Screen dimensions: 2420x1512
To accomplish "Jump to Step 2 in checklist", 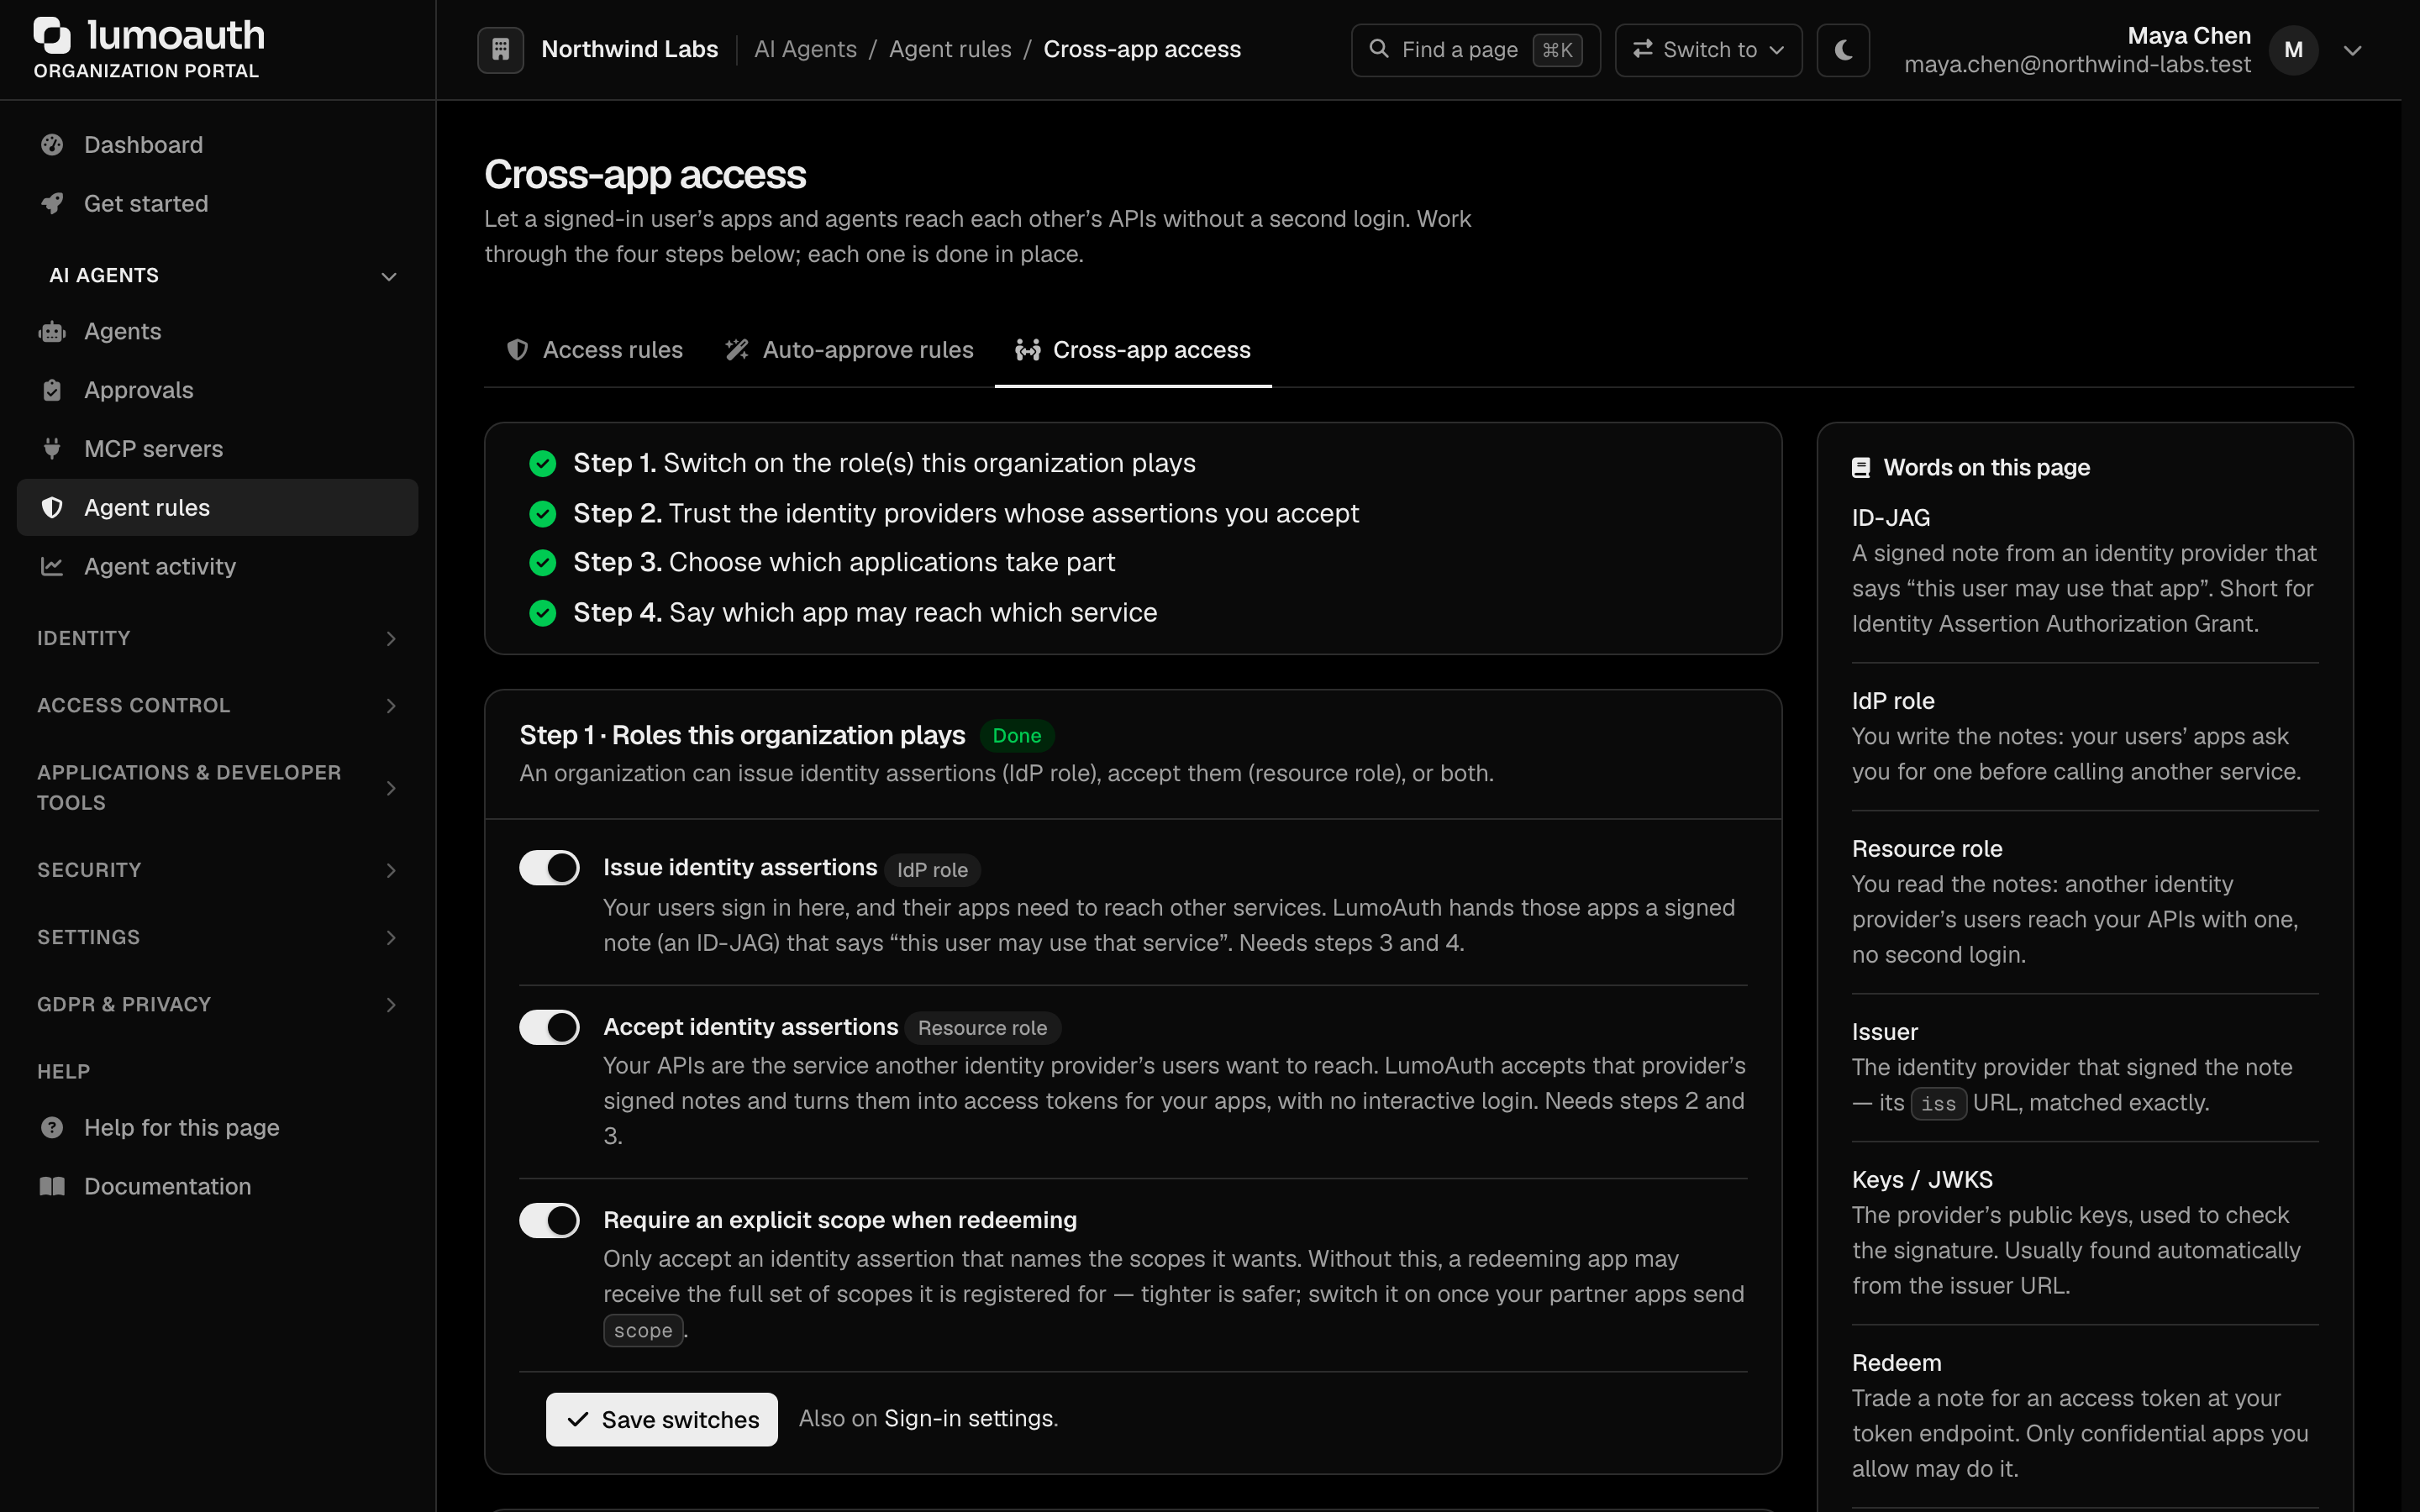I will click(x=965, y=514).
